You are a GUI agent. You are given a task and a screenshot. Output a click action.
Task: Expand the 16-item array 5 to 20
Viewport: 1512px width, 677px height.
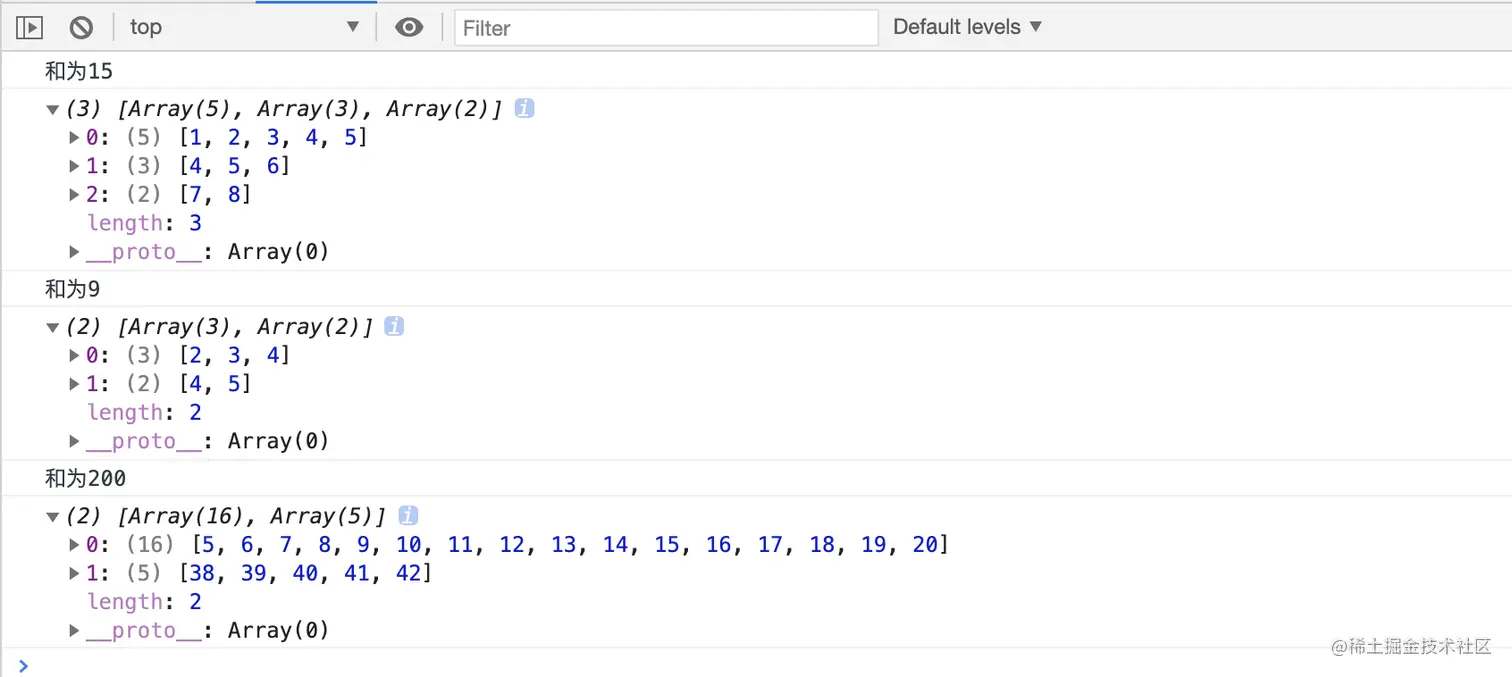coord(74,544)
